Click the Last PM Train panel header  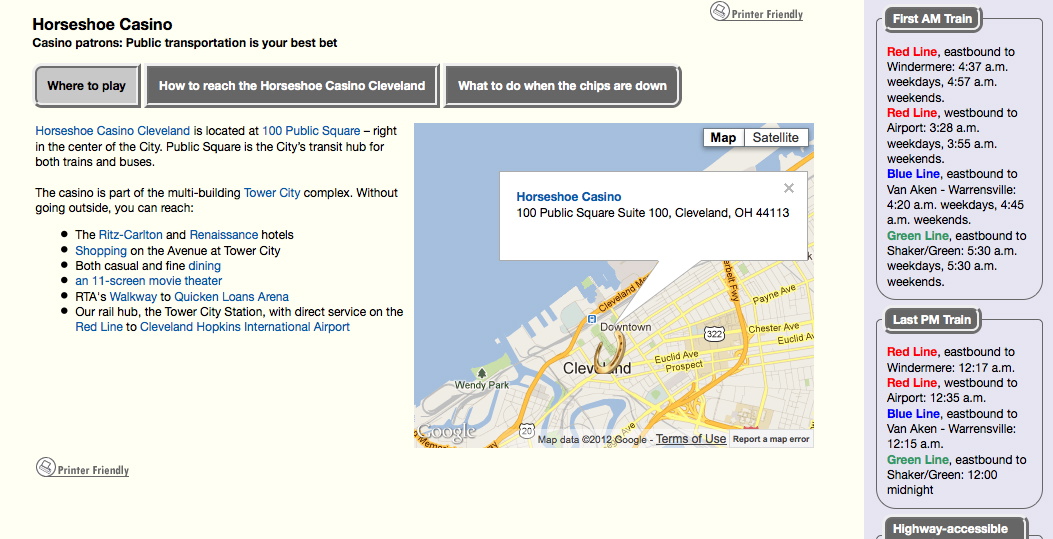pos(932,320)
